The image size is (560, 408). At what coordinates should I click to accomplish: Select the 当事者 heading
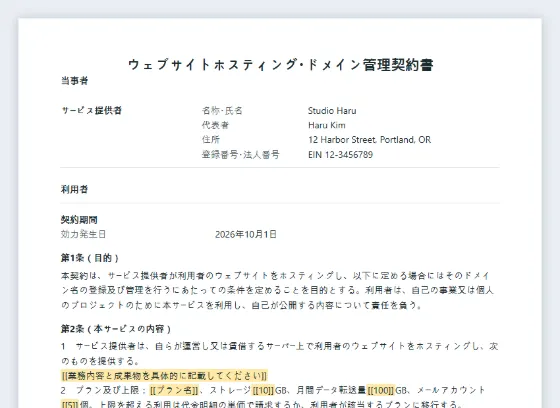tap(74, 81)
